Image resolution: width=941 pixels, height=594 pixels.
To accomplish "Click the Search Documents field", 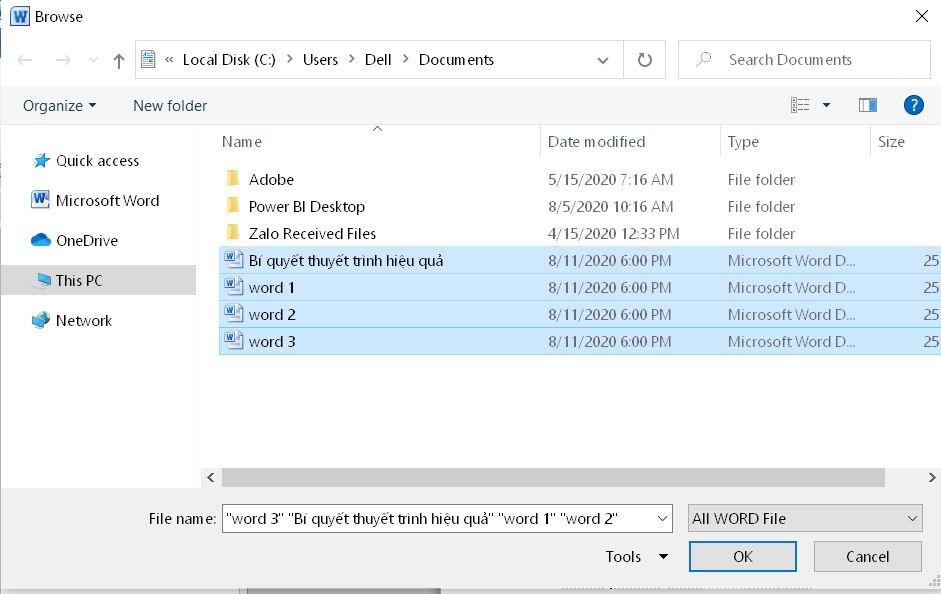I will pos(804,60).
